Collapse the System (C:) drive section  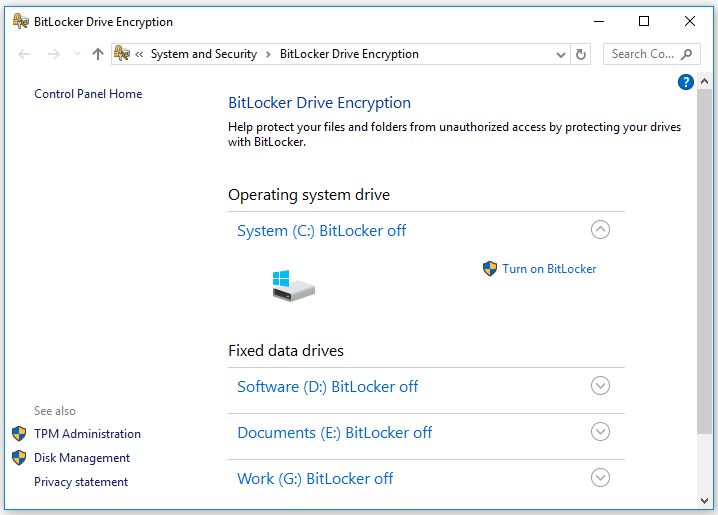click(600, 230)
